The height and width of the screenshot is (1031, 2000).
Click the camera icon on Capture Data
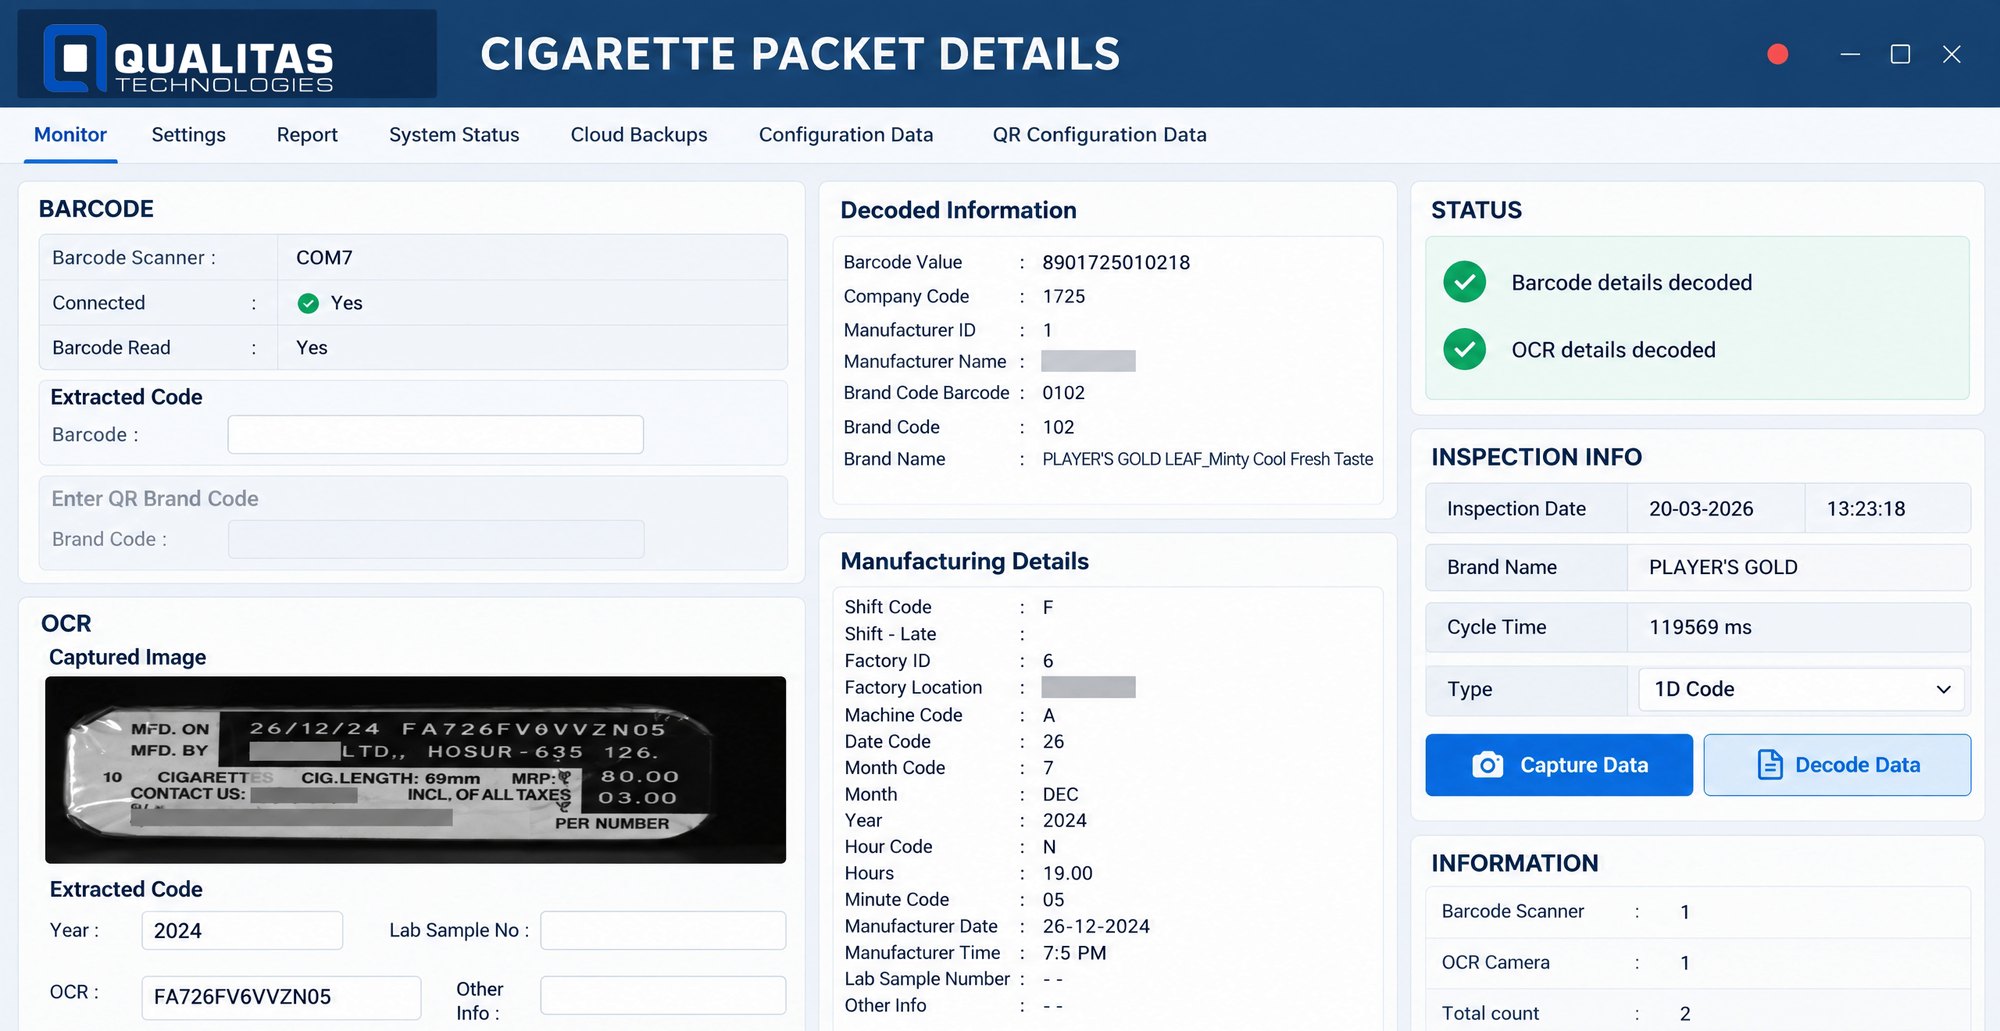point(1487,765)
